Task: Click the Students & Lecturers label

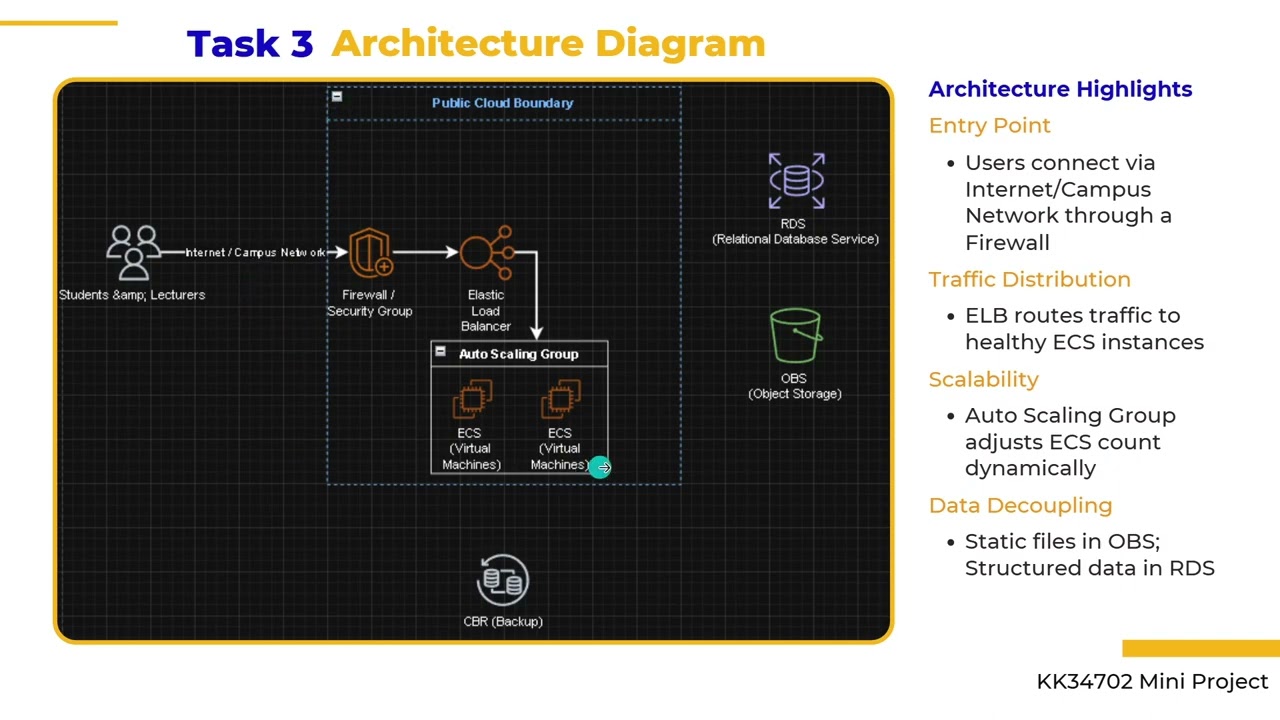Action: tap(132, 295)
